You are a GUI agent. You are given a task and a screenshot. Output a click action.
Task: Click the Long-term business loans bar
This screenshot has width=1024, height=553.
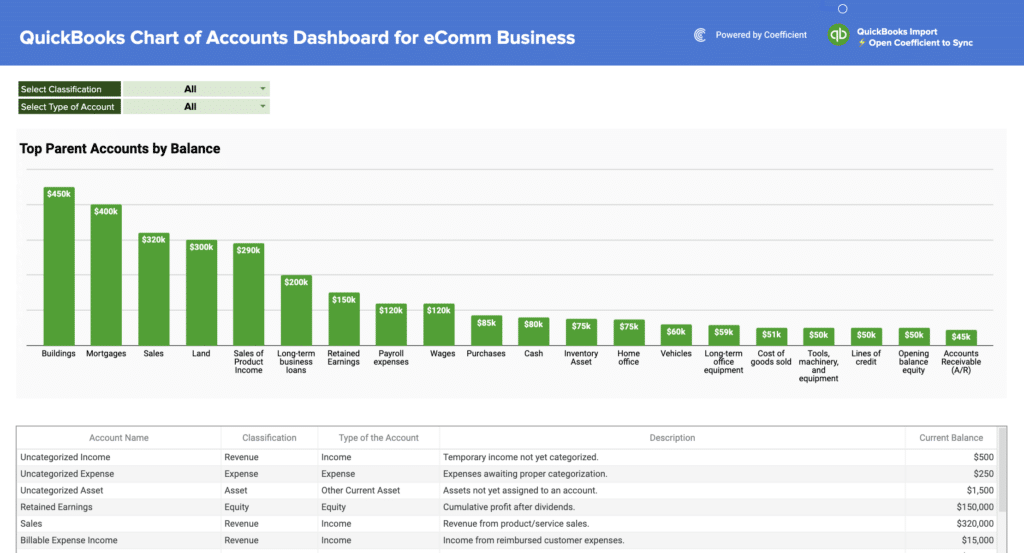coord(296,310)
